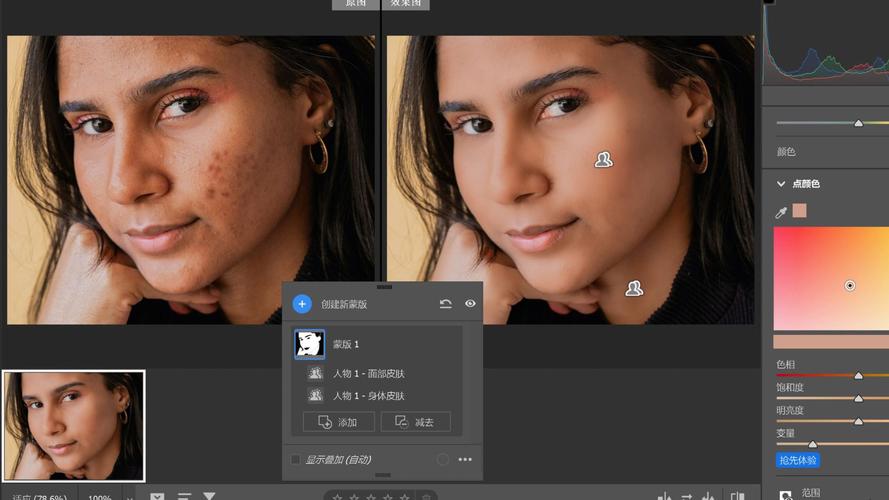Collapse the 点颜色 section chevron
Screen dimensions: 889x500
781,184
